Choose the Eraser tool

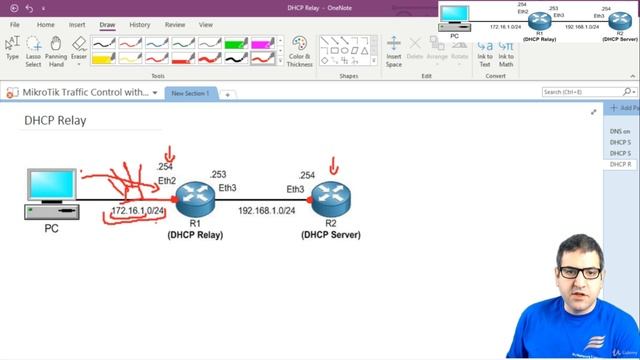pyautogui.click(x=79, y=47)
